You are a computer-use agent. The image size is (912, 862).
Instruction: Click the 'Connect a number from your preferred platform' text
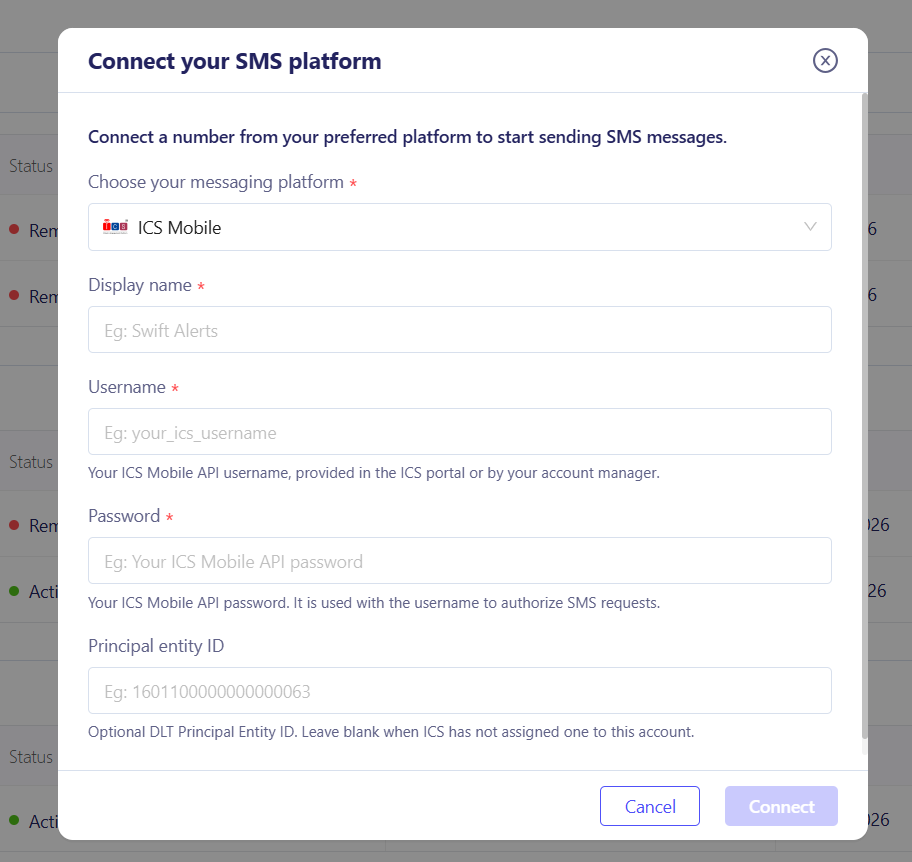(x=407, y=137)
